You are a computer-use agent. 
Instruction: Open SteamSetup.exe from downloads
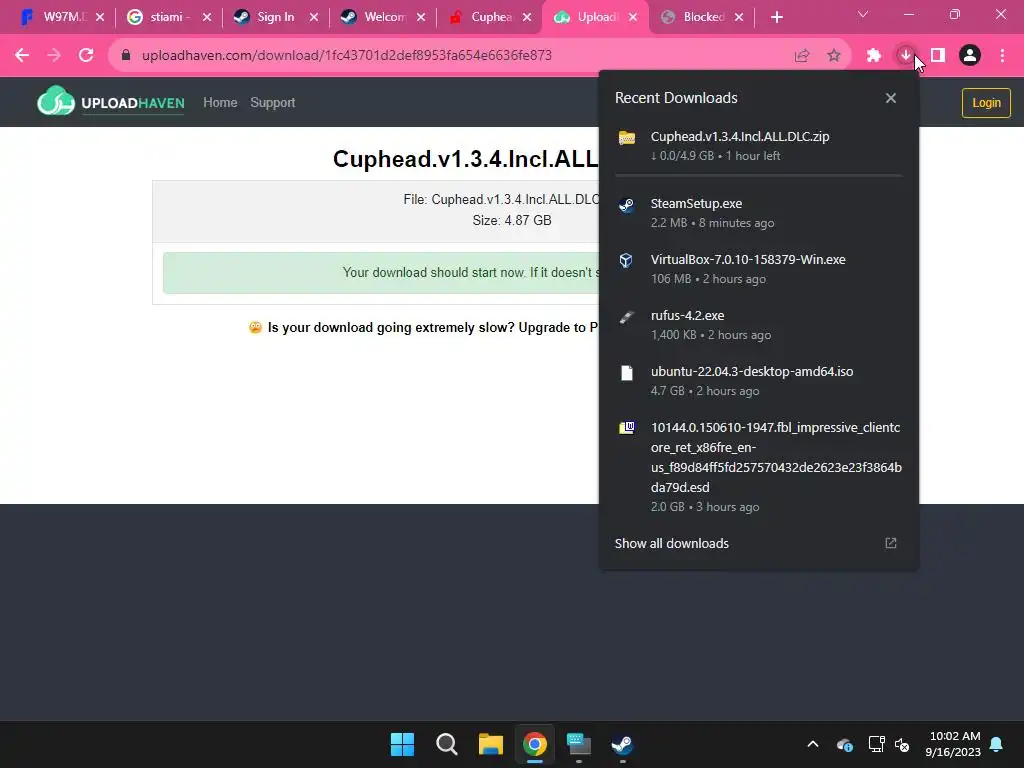[759, 213]
